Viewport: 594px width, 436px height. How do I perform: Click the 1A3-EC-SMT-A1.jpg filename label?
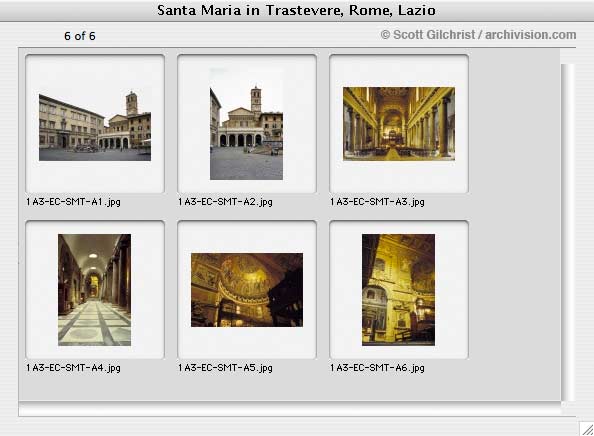[x=73, y=202]
